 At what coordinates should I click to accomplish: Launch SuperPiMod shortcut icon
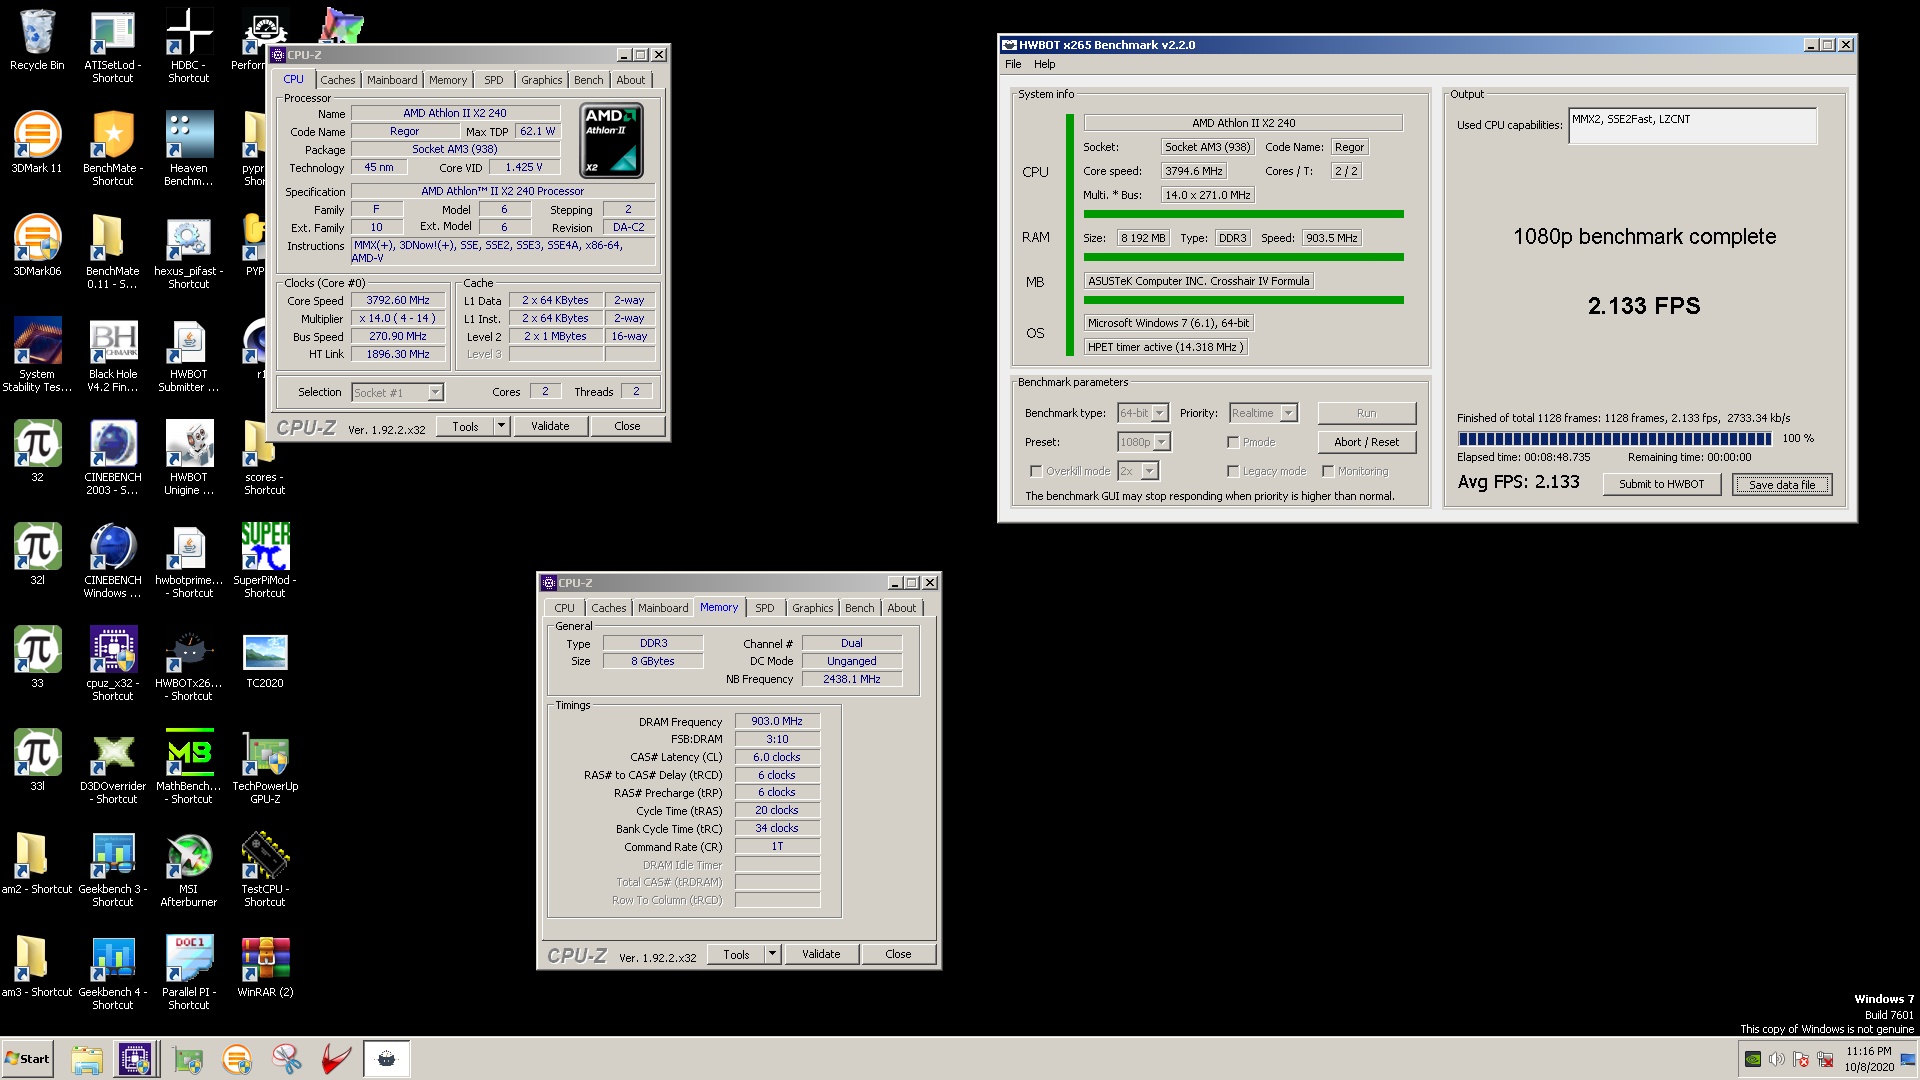265,560
